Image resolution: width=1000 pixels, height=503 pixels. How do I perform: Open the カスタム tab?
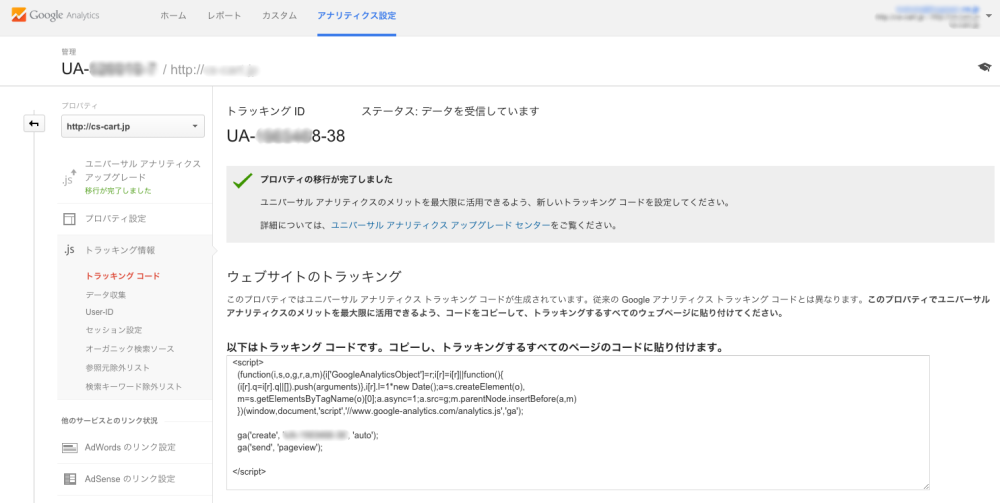click(279, 16)
